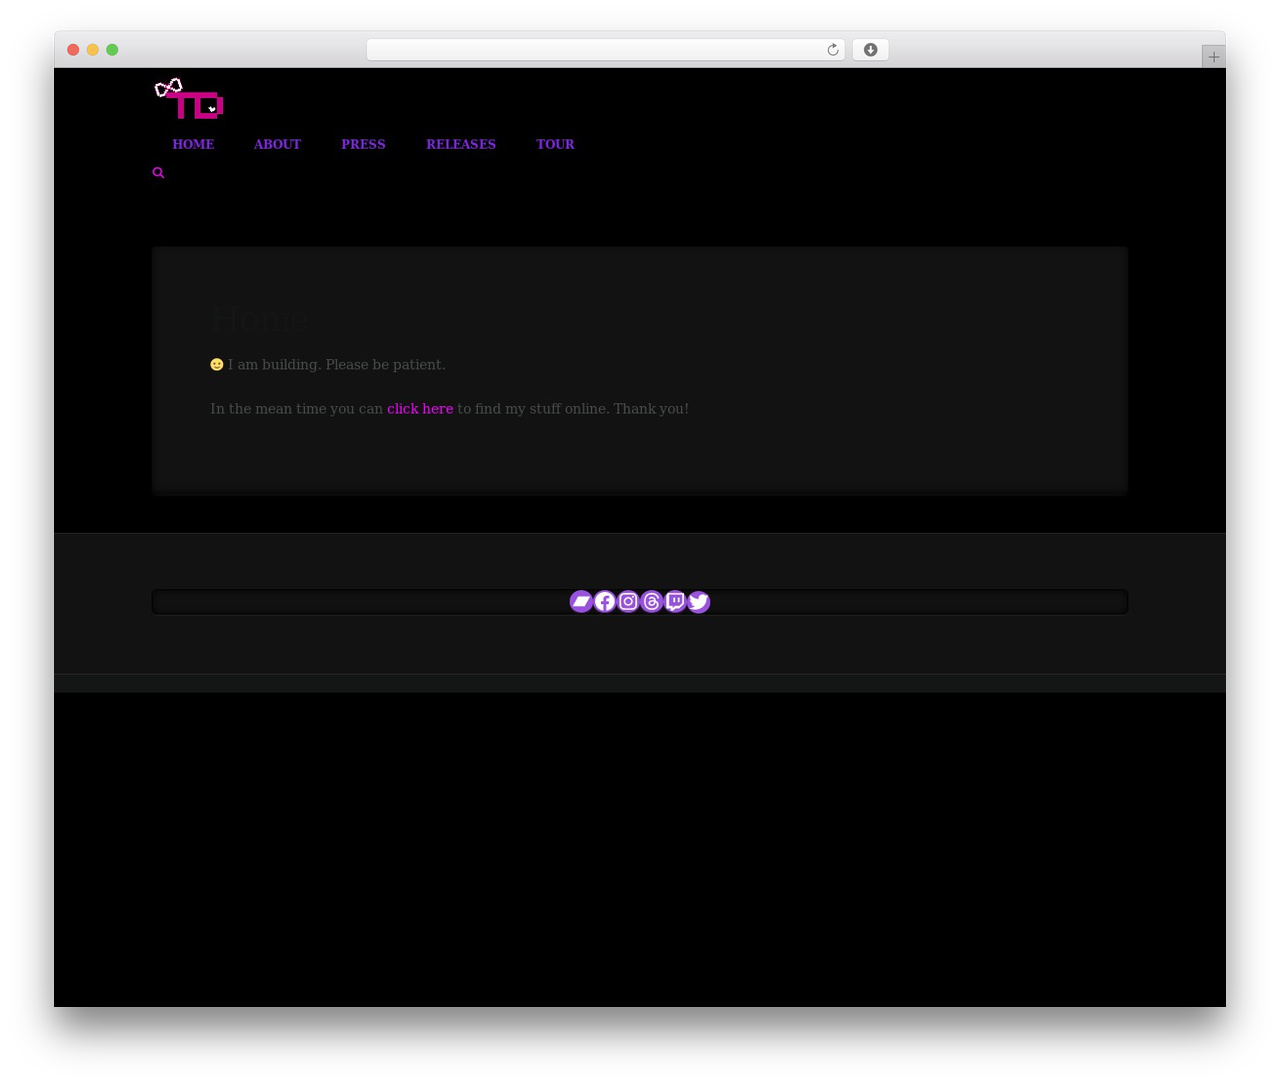Reload the page with refresh icon
Image resolution: width=1280 pixels, height=1084 pixels.
[833, 50]
